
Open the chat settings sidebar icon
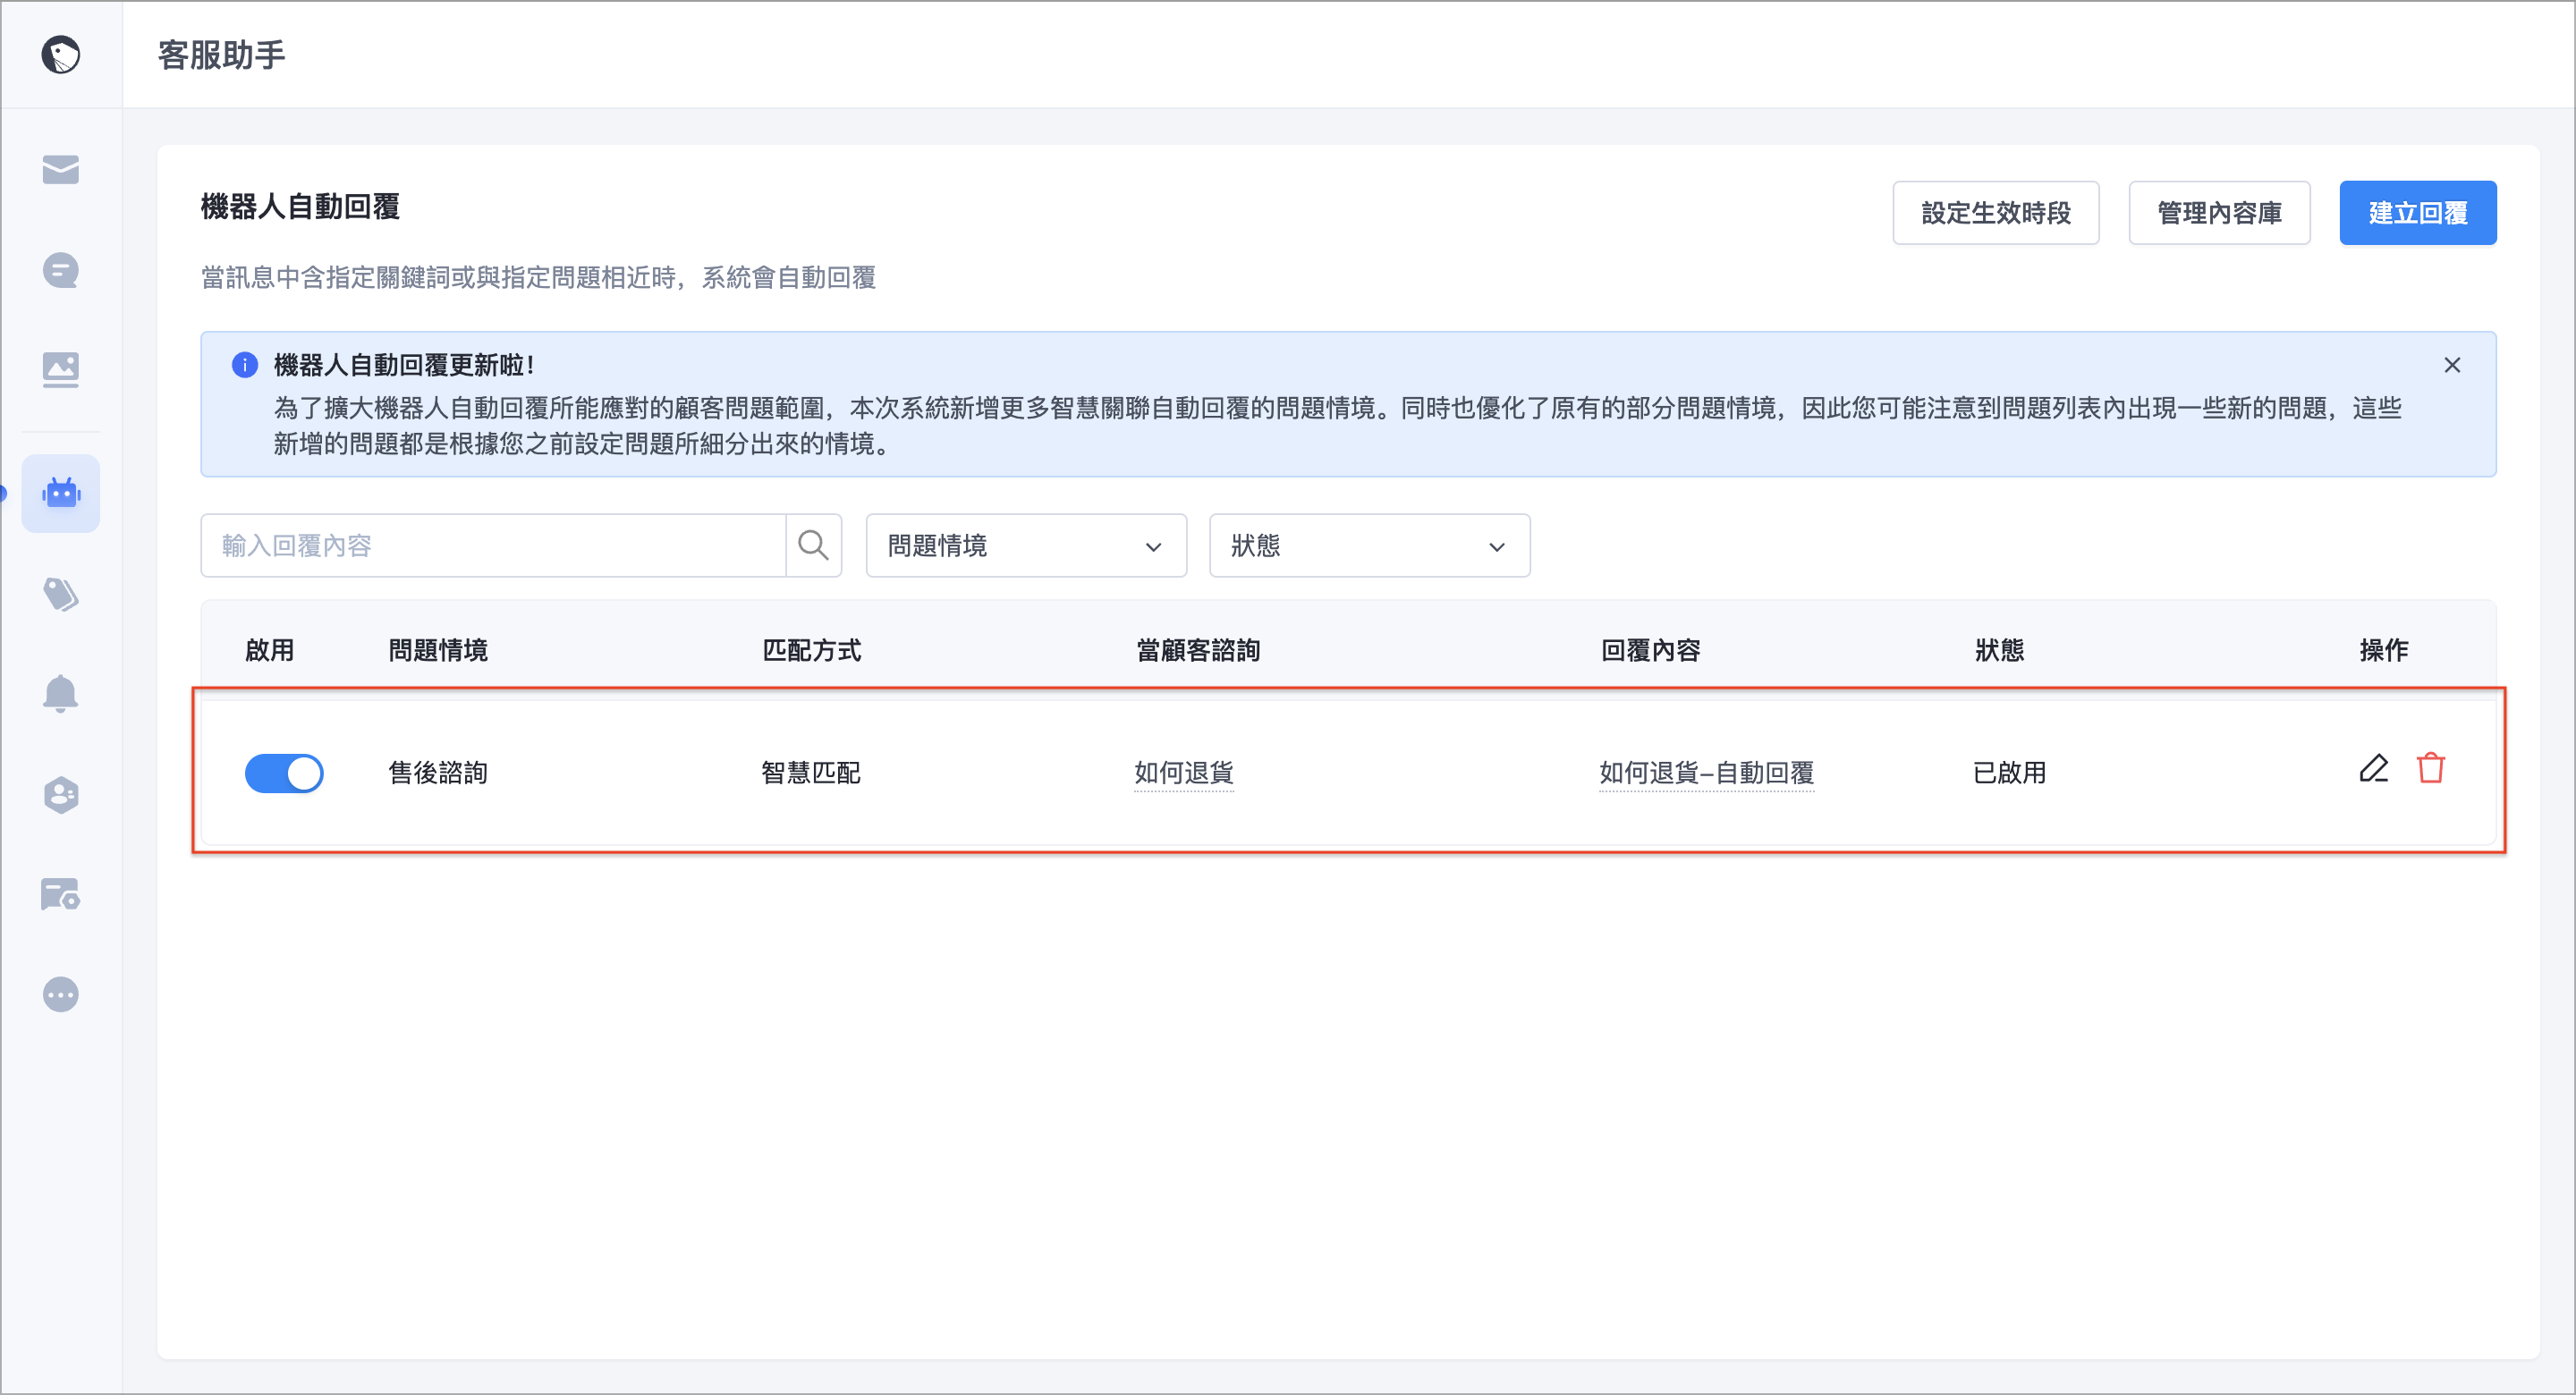coord(60,894)
